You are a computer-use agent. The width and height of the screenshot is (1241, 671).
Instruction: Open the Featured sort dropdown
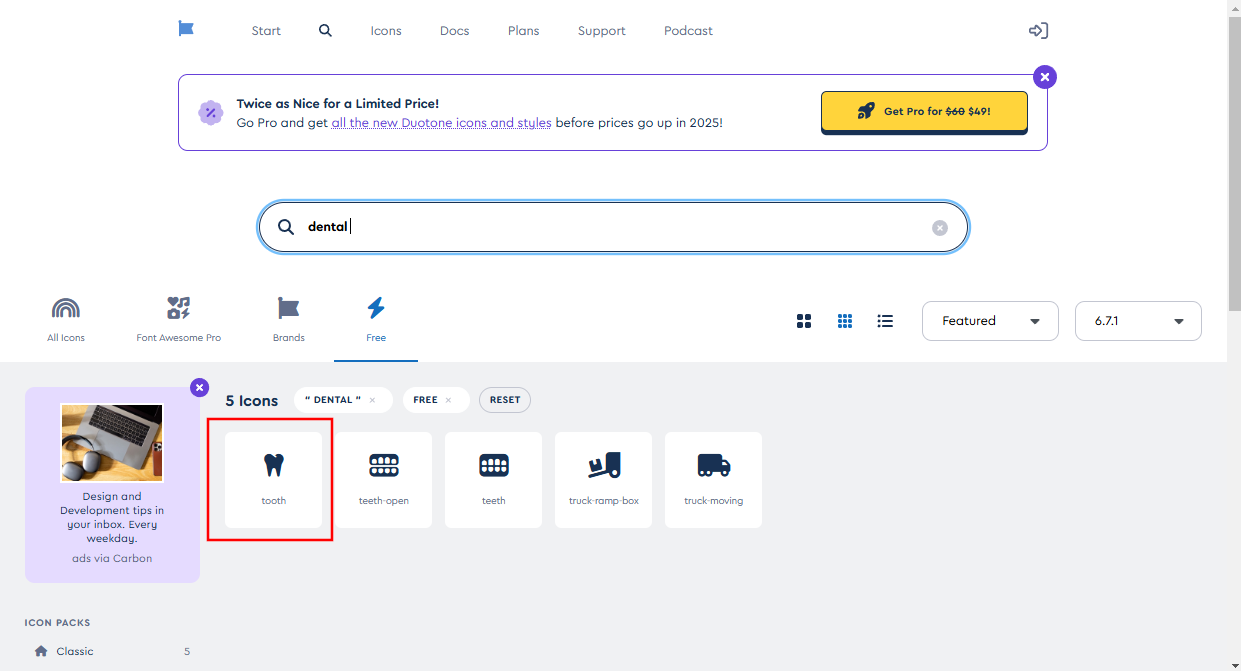(989, 321)
